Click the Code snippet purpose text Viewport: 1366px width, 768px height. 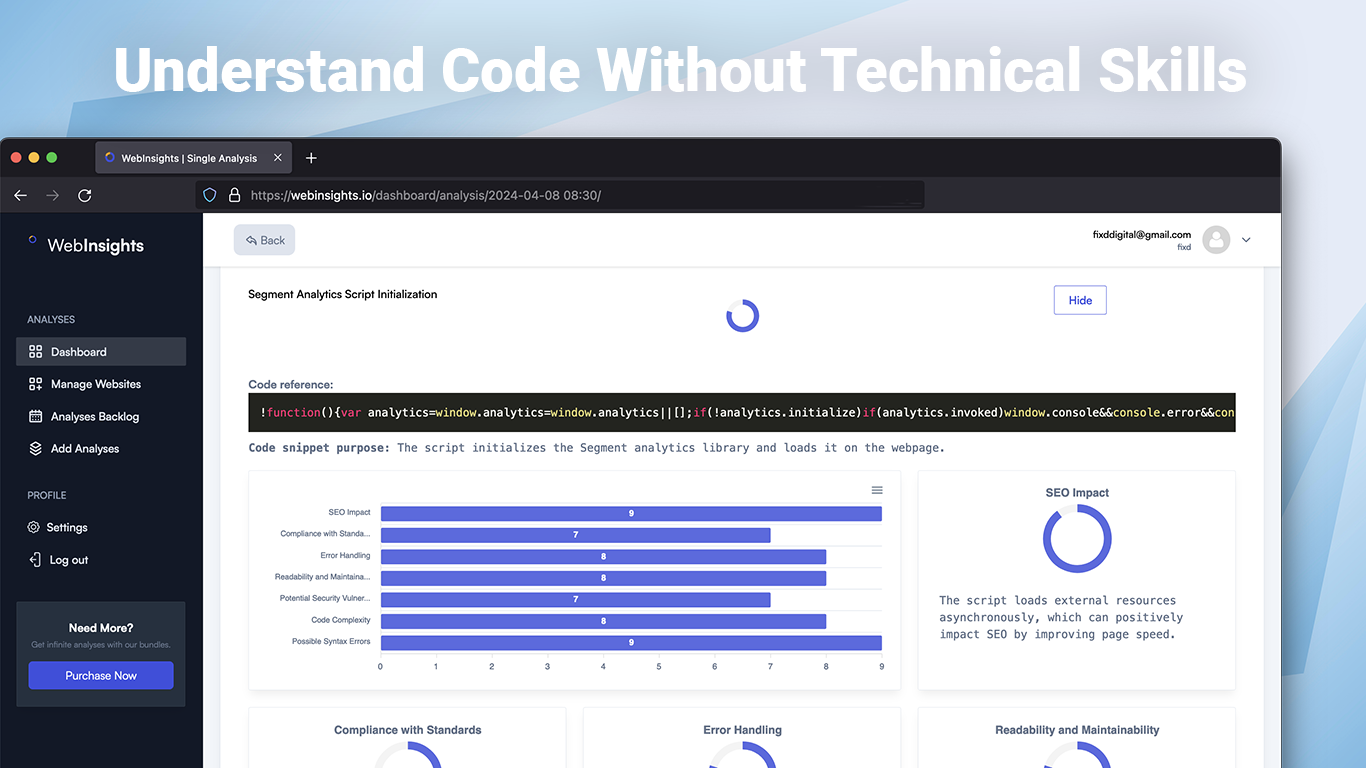point(597,447)
